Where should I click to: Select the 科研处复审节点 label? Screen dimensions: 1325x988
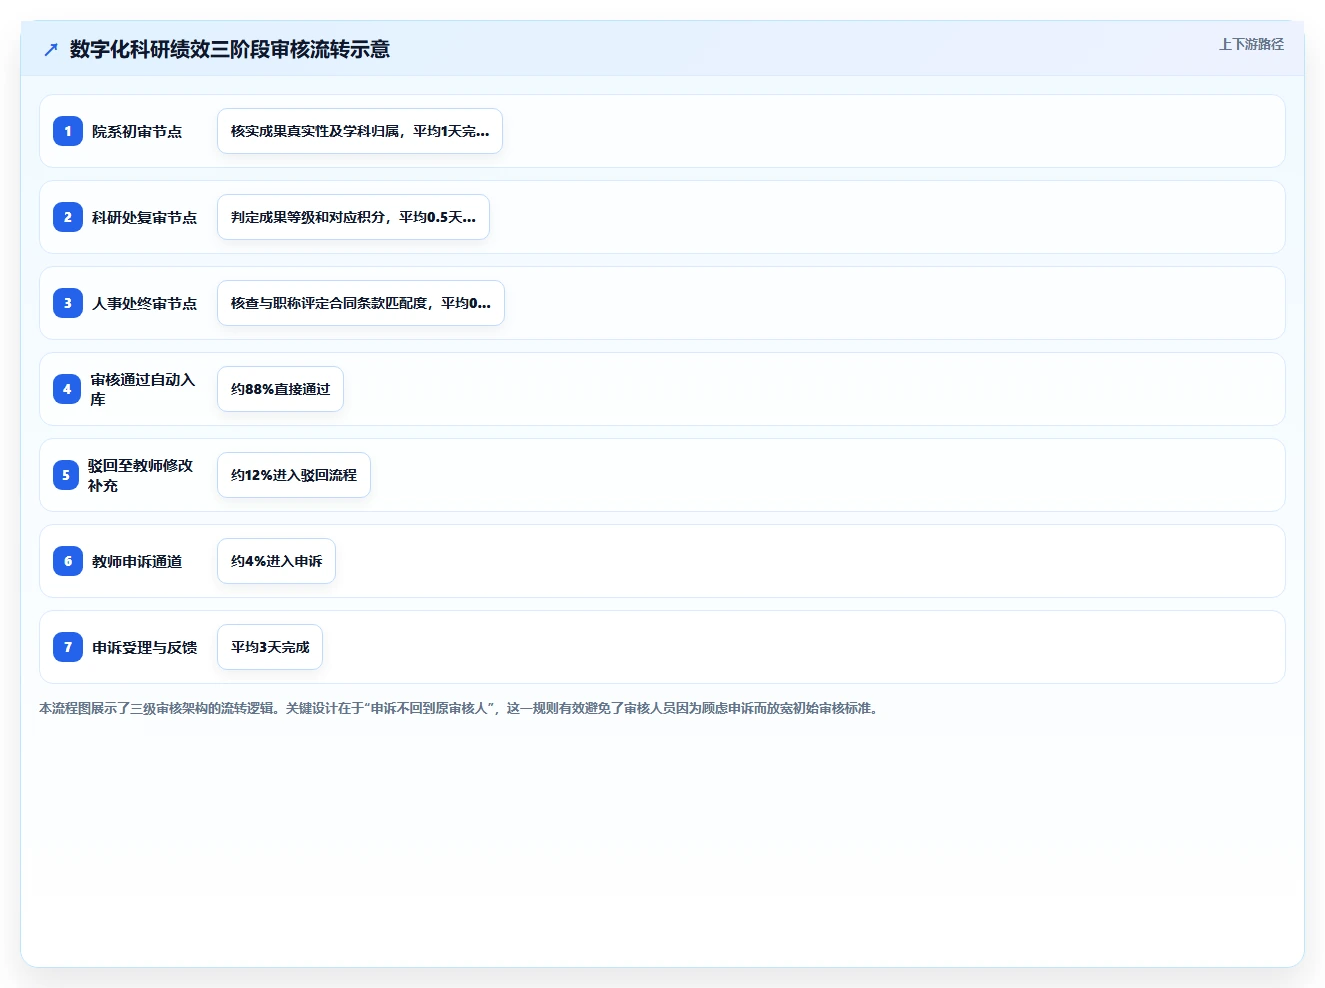145,217
